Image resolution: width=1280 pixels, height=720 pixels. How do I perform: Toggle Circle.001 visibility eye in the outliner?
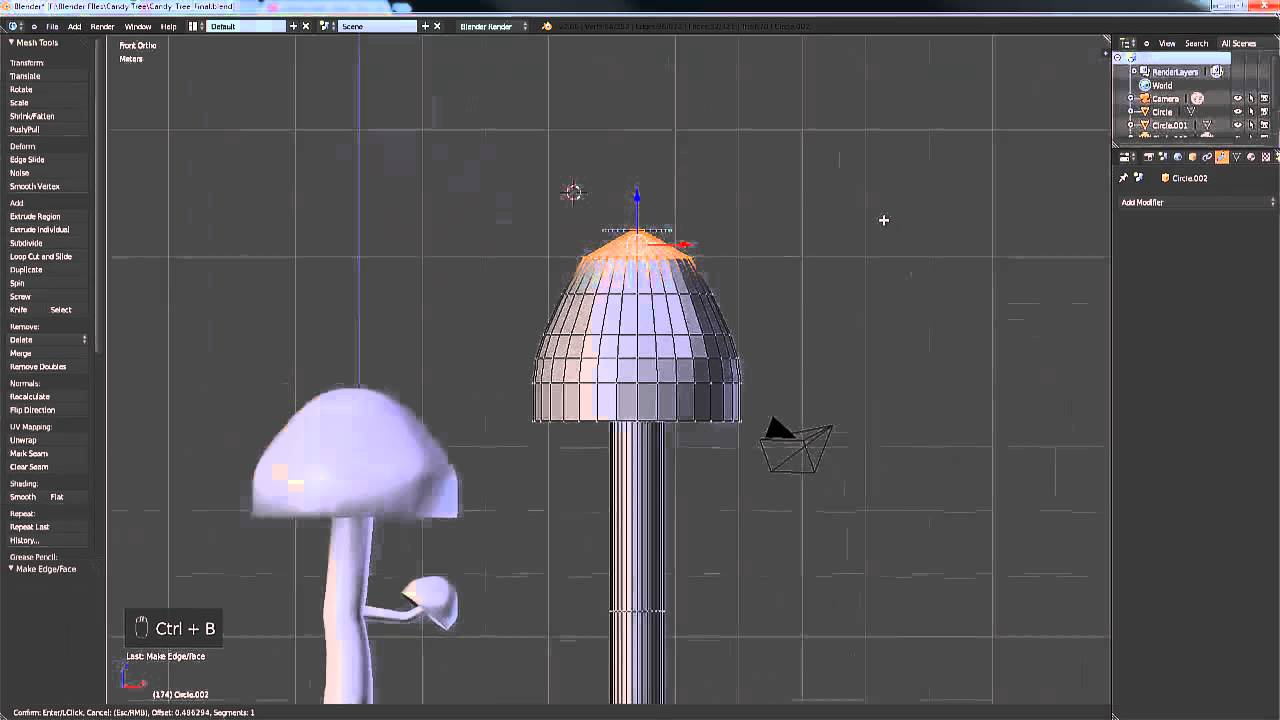click(x=1237, y=125)
